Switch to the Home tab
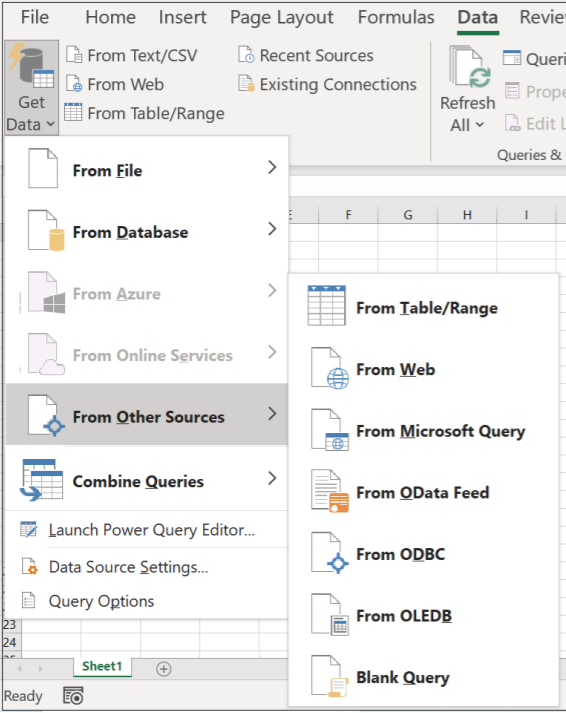The width and height of the screenshot is (566, 713). pos(110,17)
